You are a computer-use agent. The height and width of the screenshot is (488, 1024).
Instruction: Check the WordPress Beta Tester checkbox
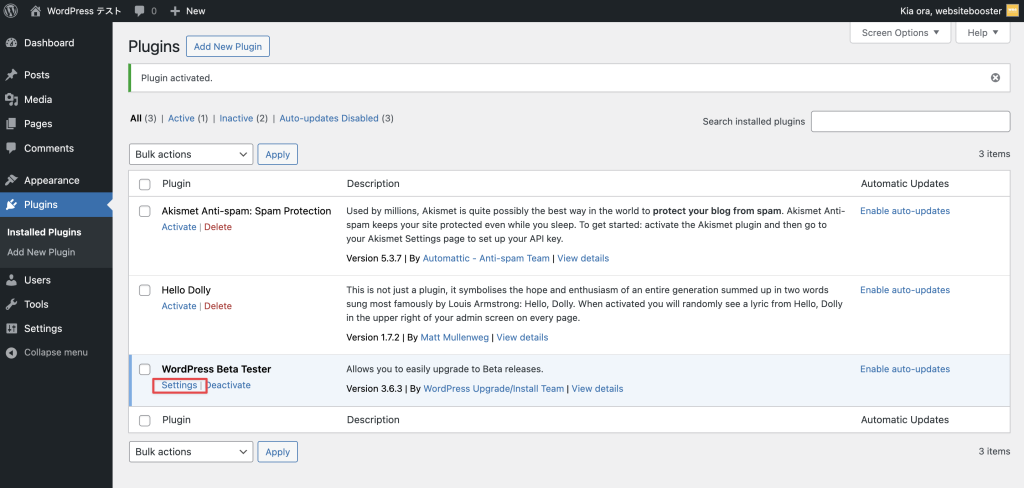(145, 369)
